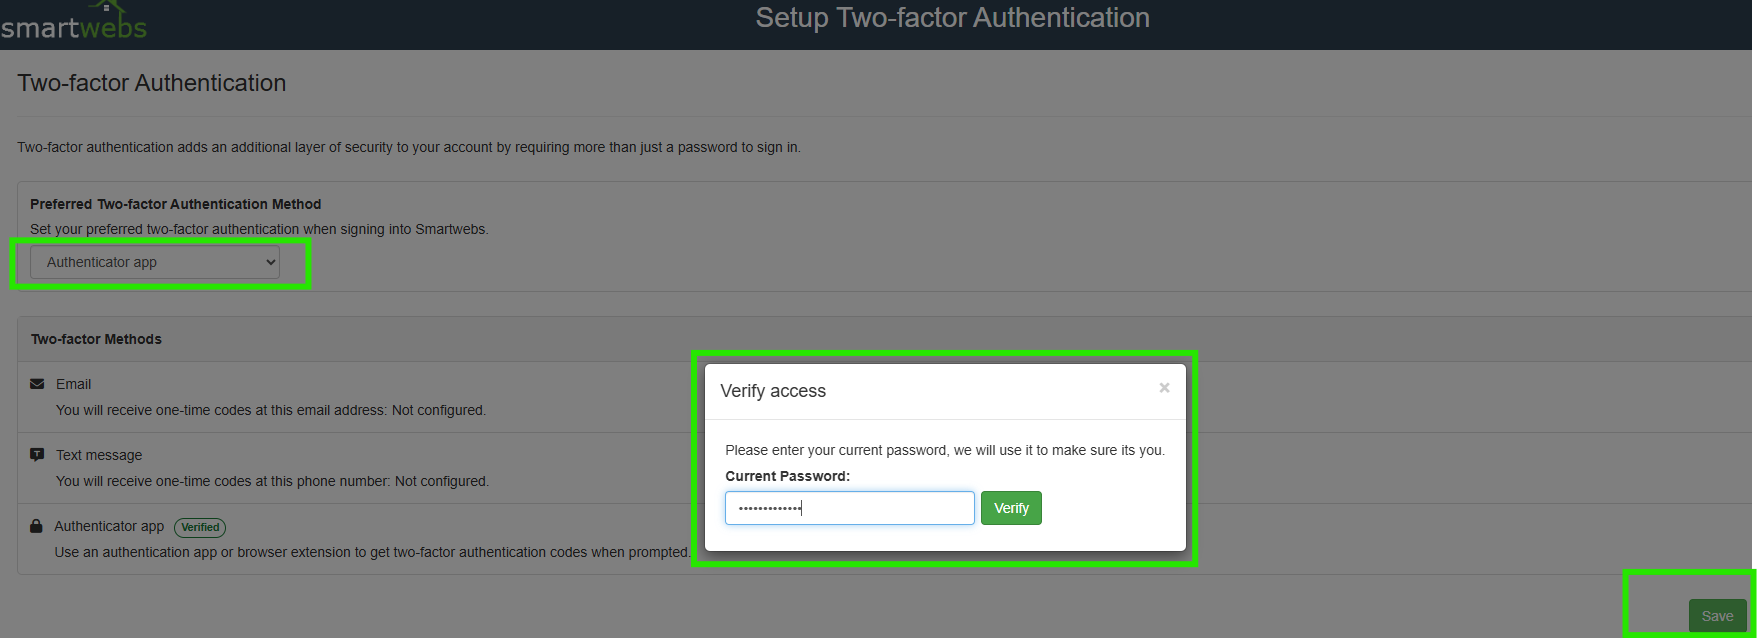Click the phone number Not configured text

[x=441, y=481]
